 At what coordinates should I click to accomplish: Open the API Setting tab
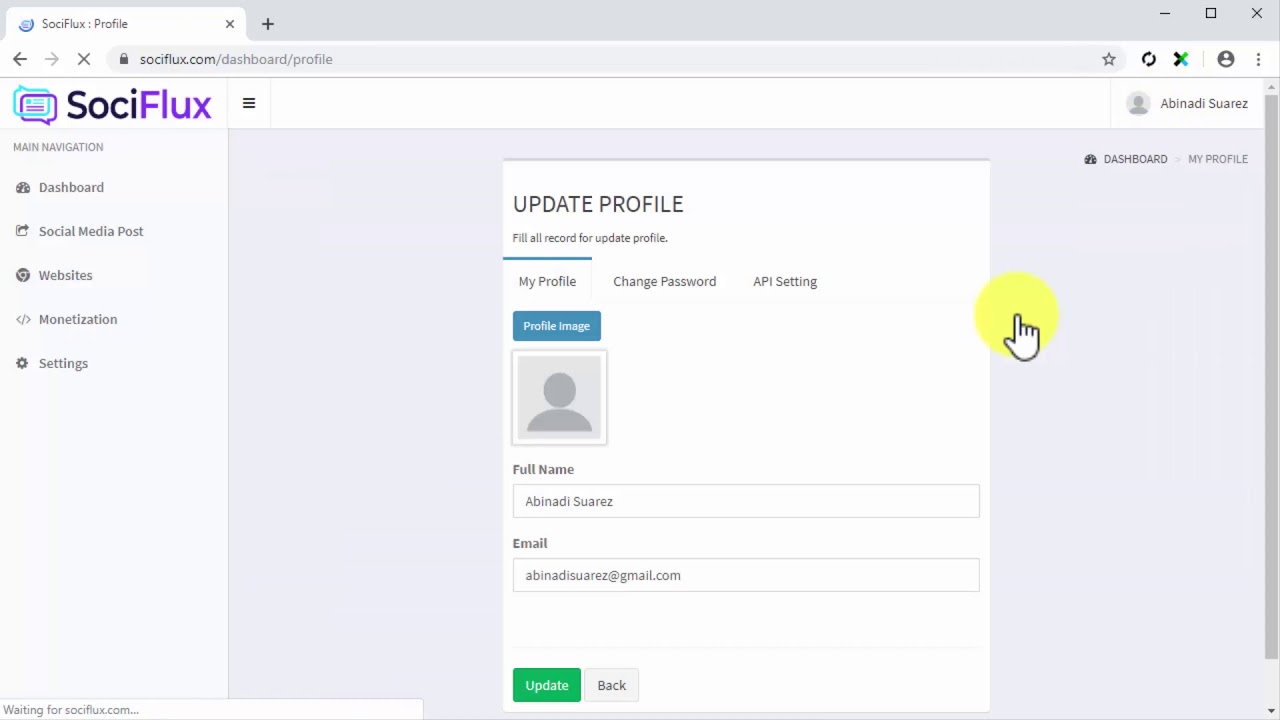[785, 281]
